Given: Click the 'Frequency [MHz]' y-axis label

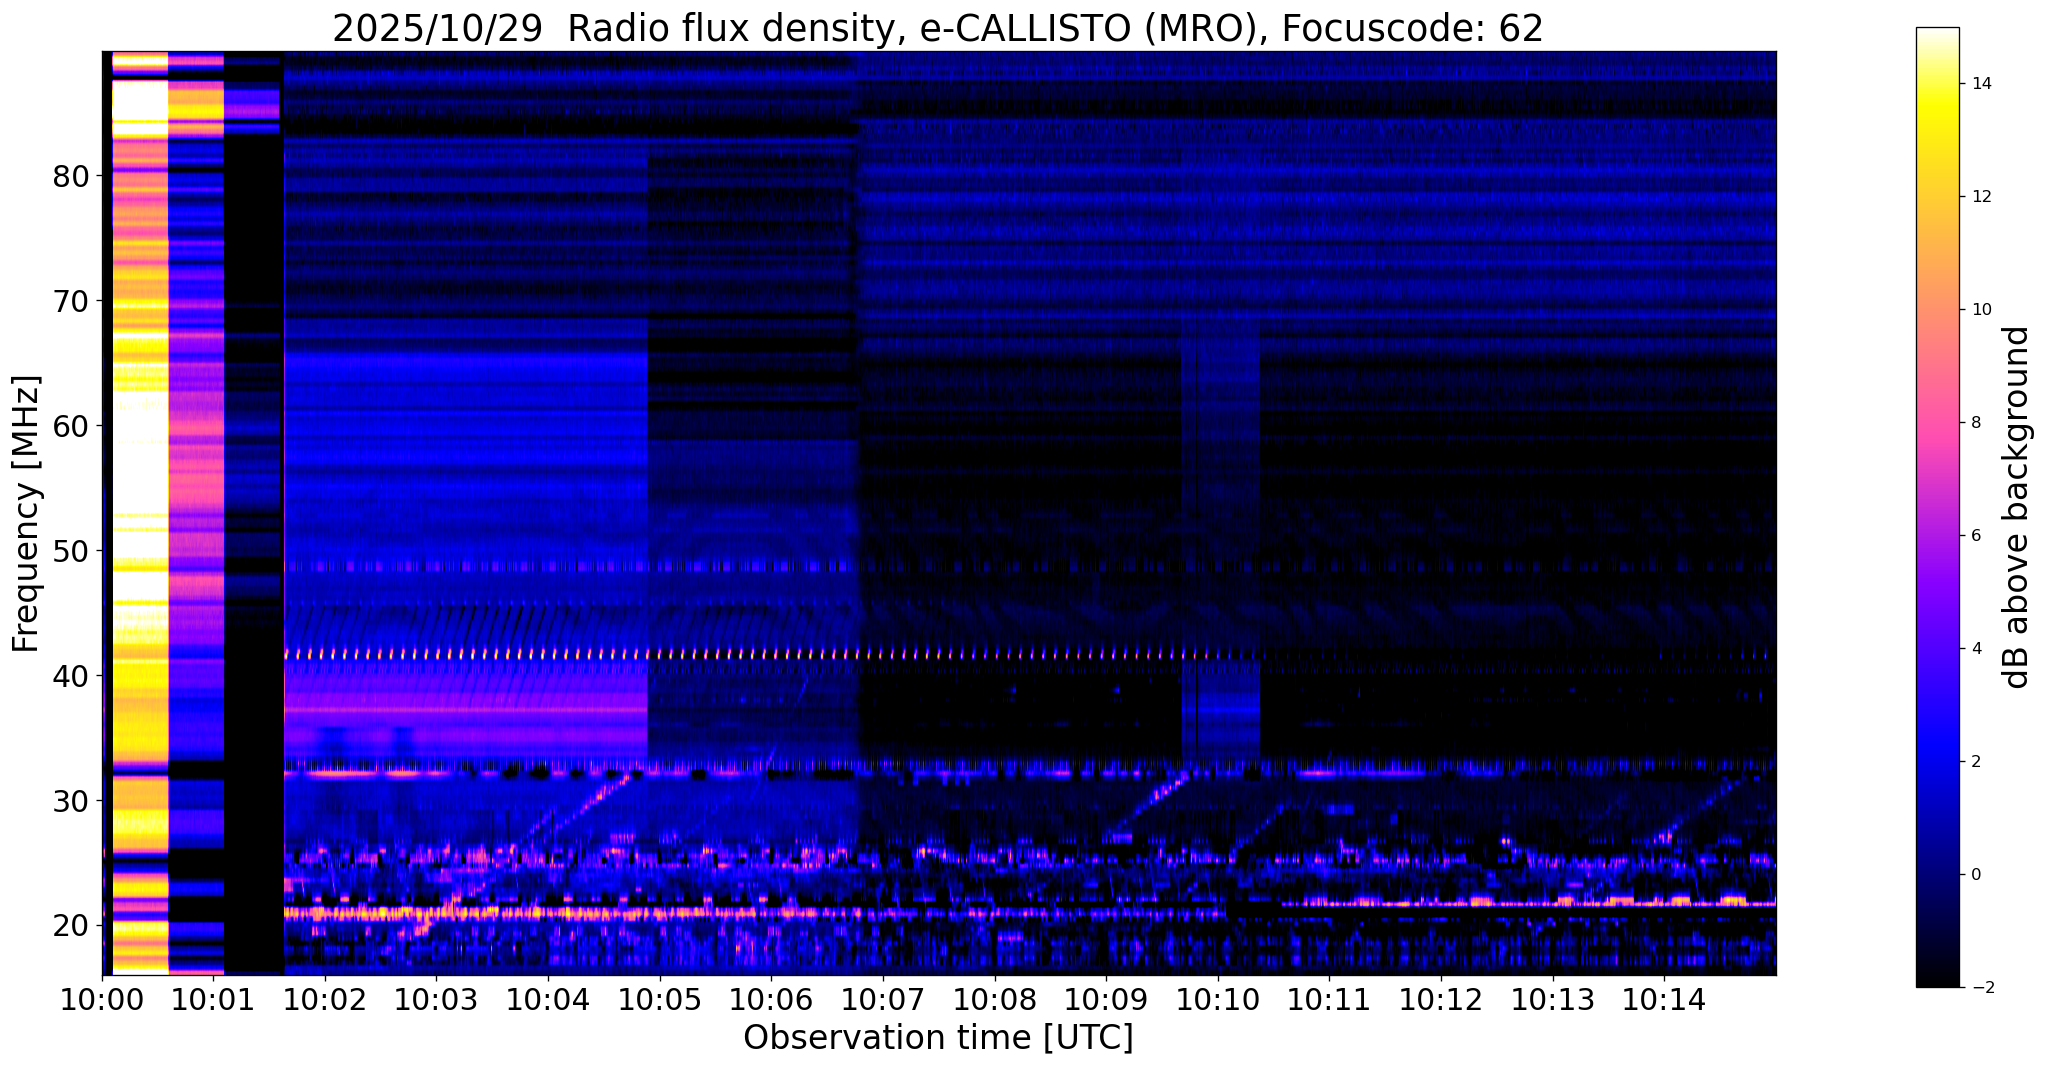Looking at the screenshot, I should click(x=26, y=514).
